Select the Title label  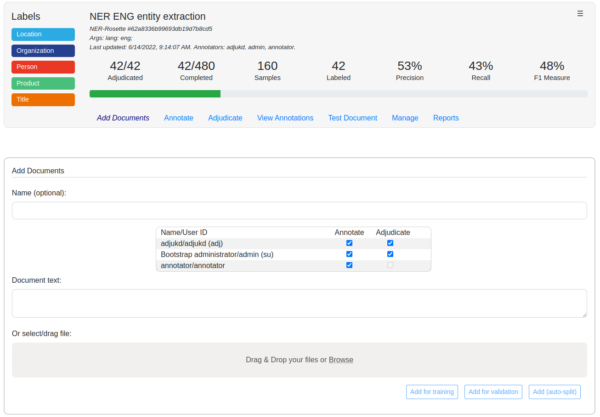(43, 99)
